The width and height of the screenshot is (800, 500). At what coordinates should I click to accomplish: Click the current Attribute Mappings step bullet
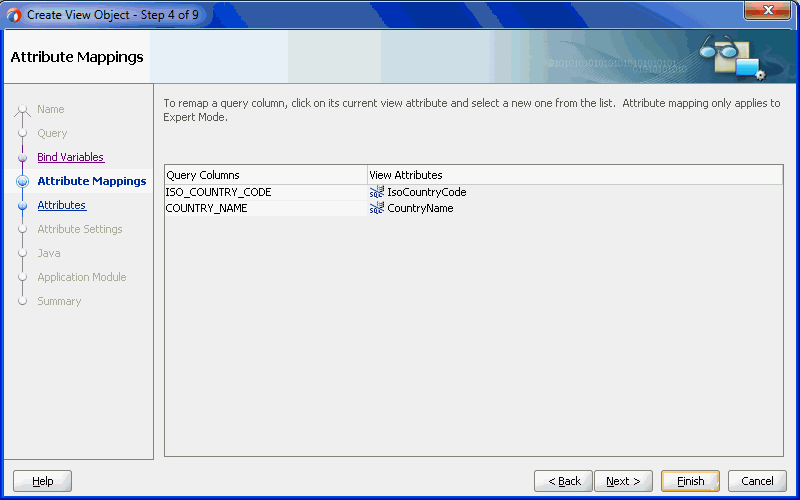coord(22,181)
